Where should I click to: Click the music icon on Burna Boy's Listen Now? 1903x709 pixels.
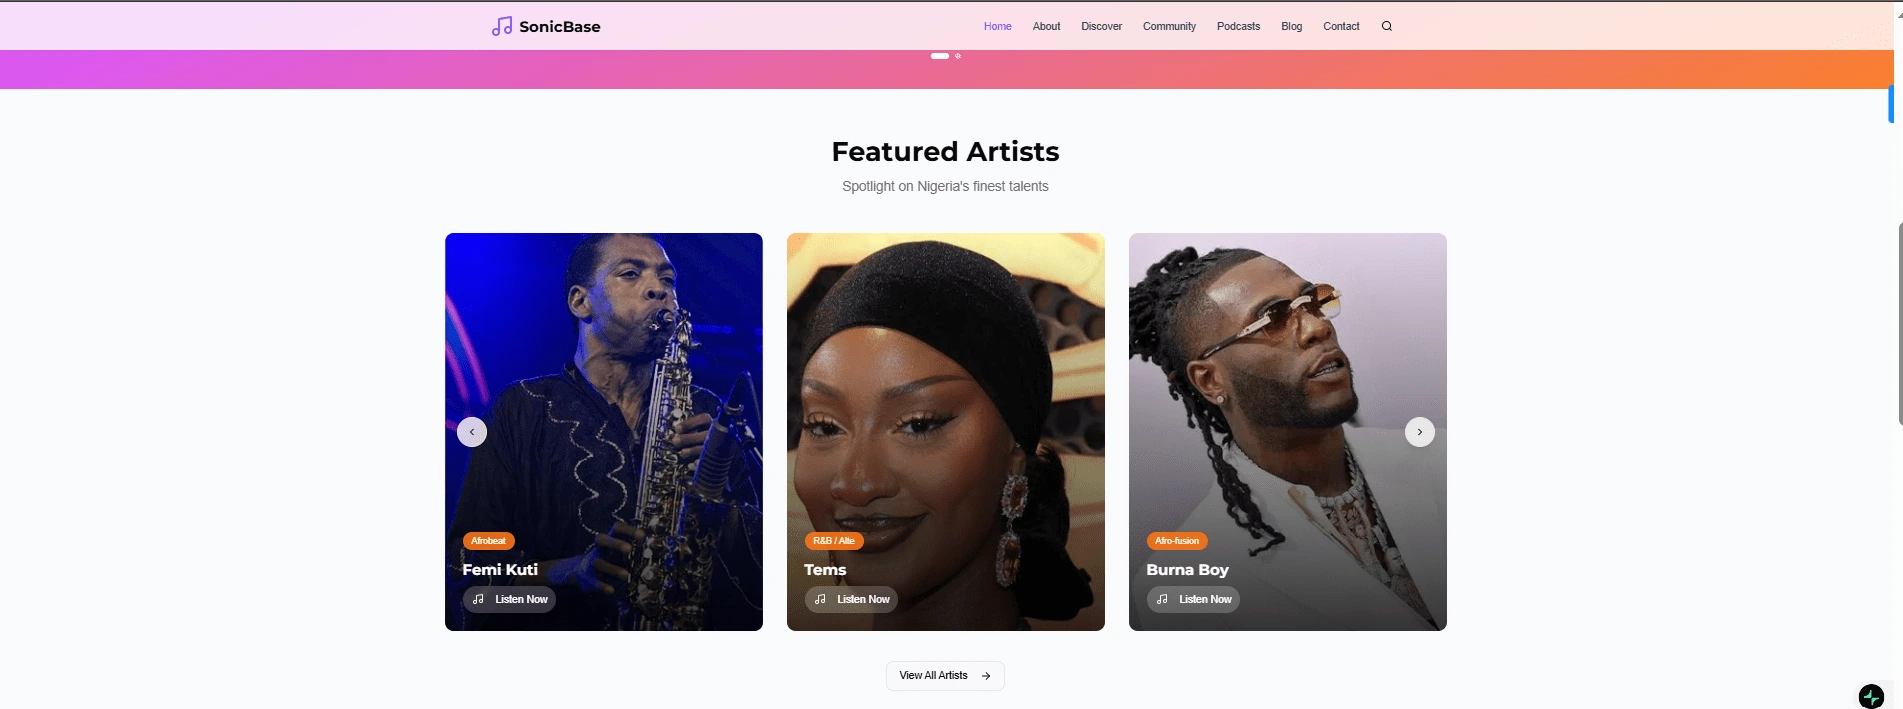(1162, 599)
